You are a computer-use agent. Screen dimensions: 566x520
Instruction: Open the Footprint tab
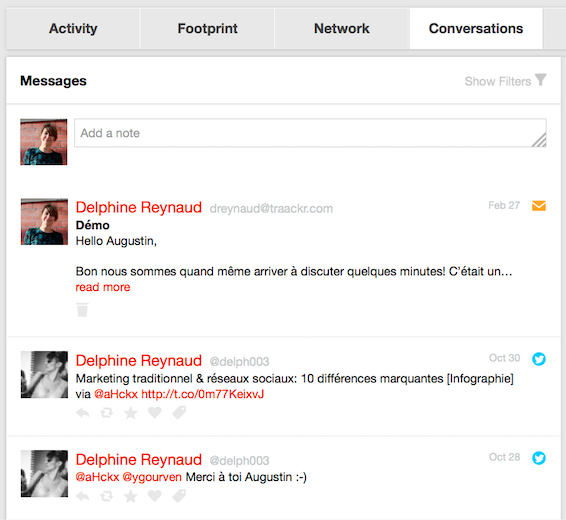pos(208,29)
